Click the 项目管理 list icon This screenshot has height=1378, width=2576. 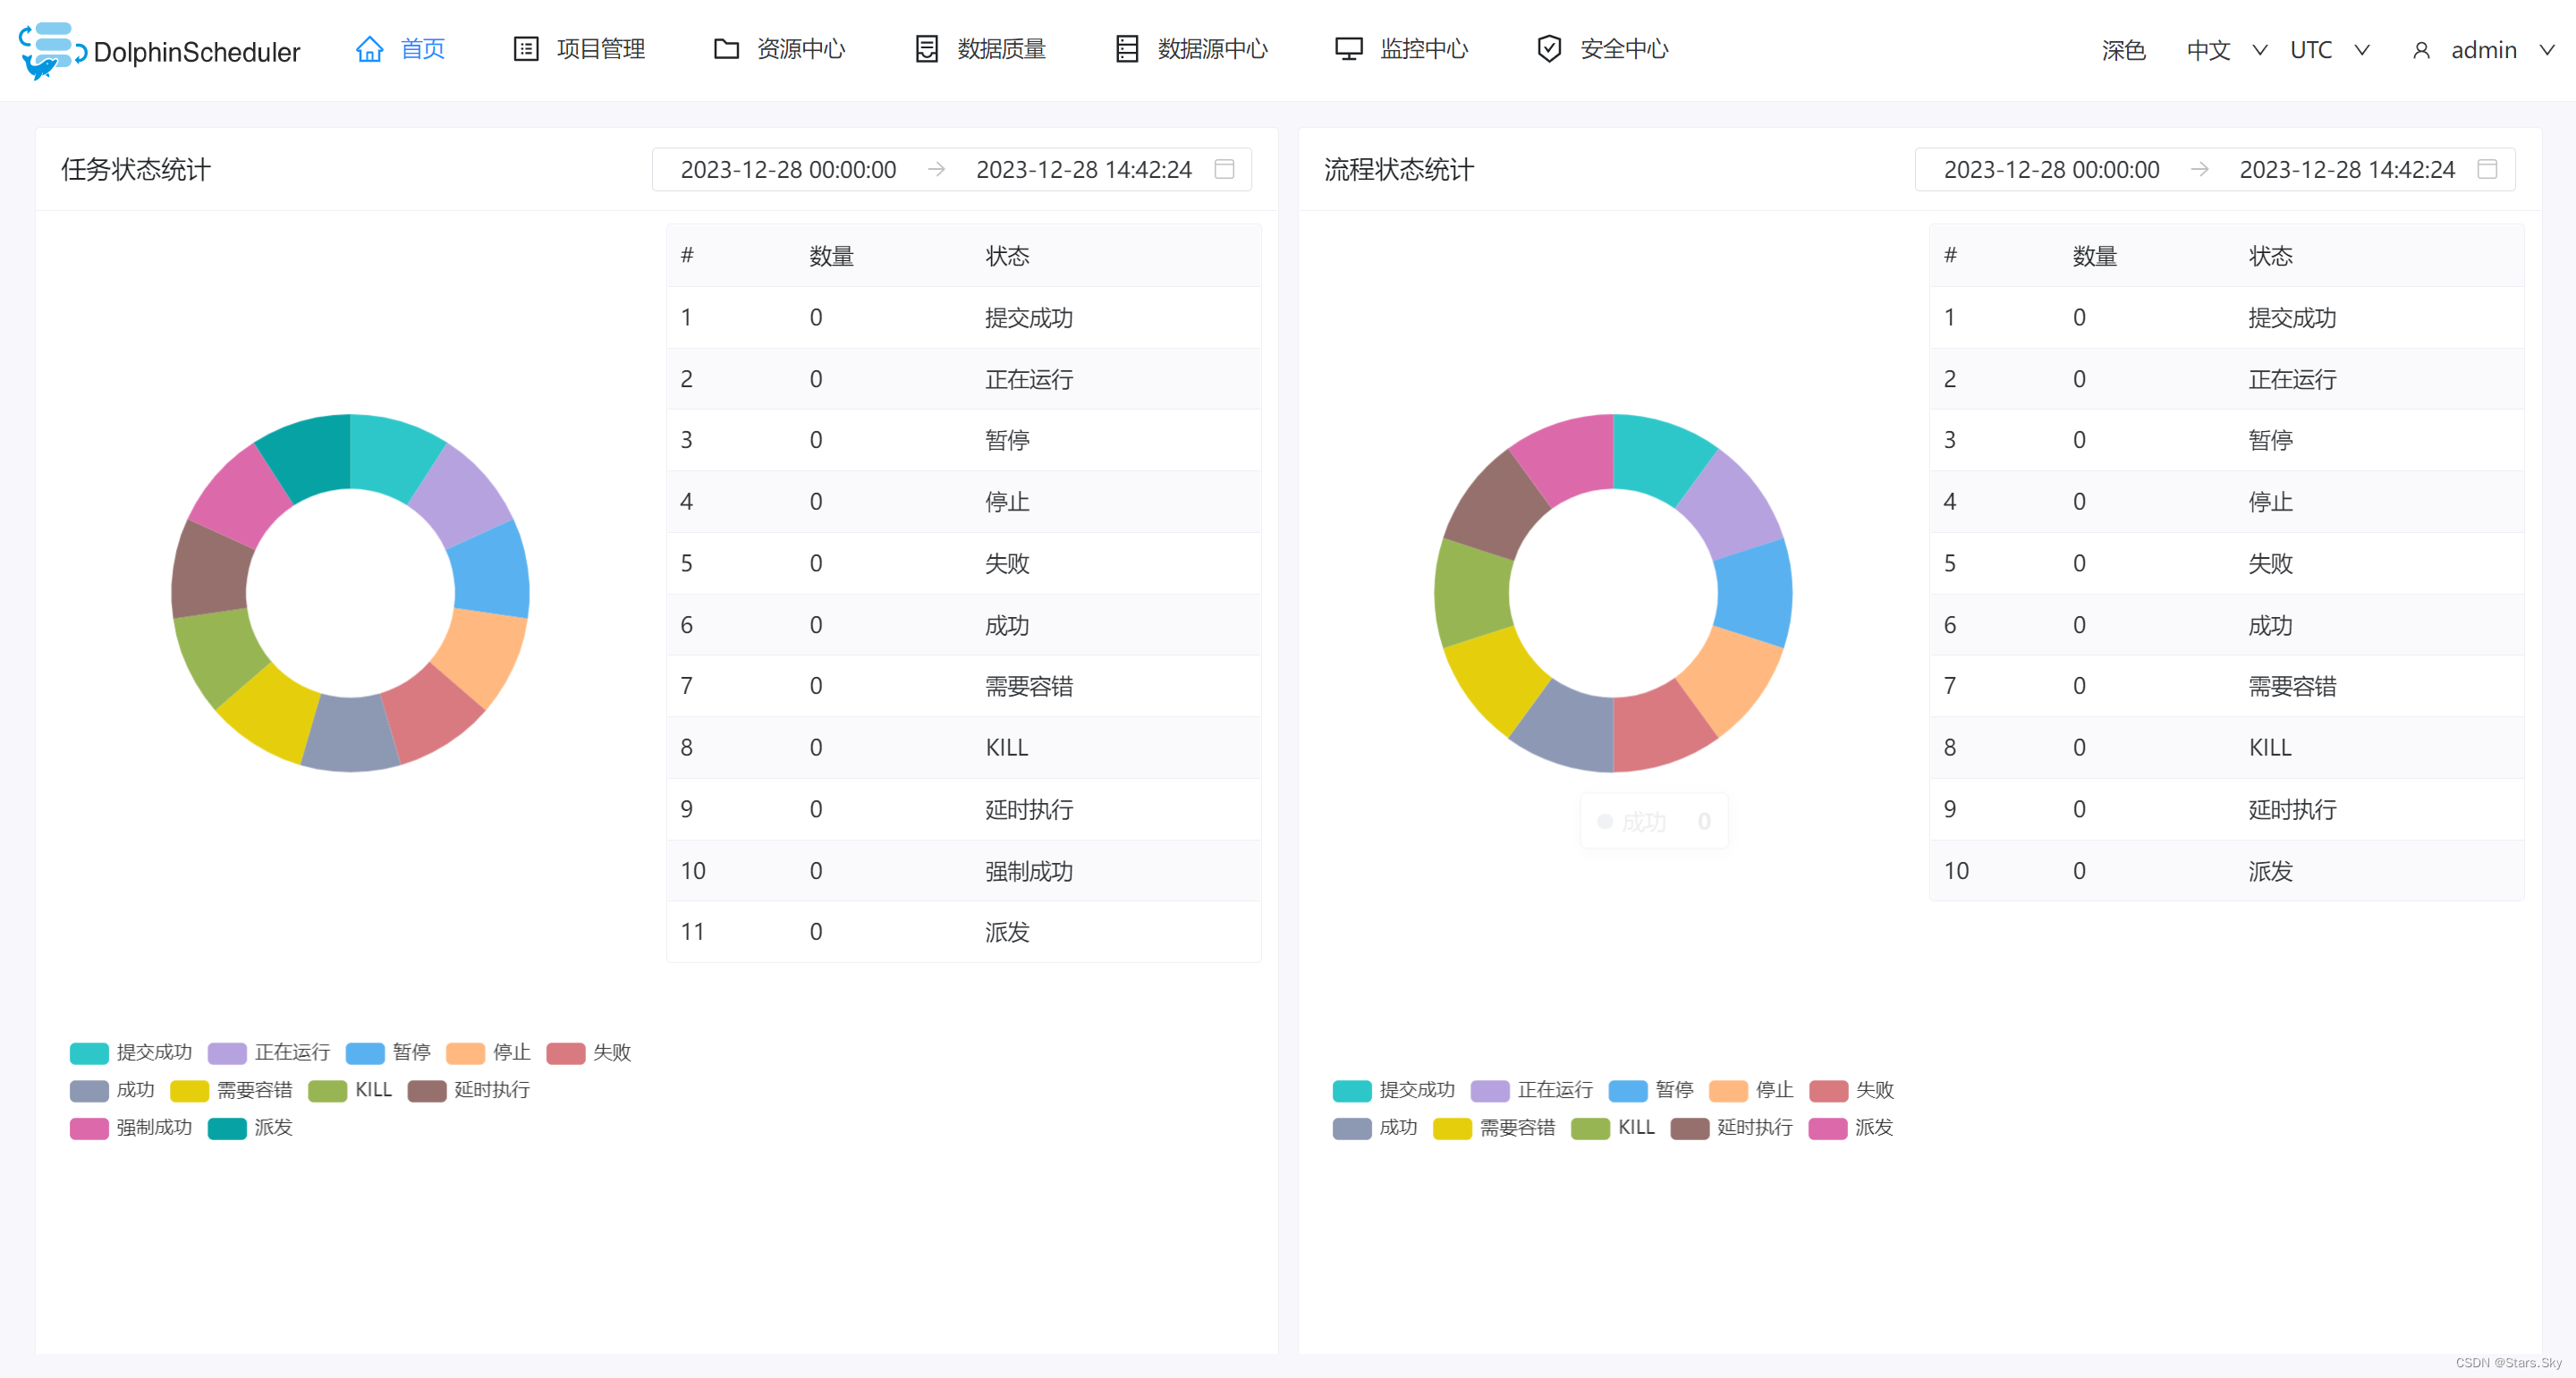(525, 49)
